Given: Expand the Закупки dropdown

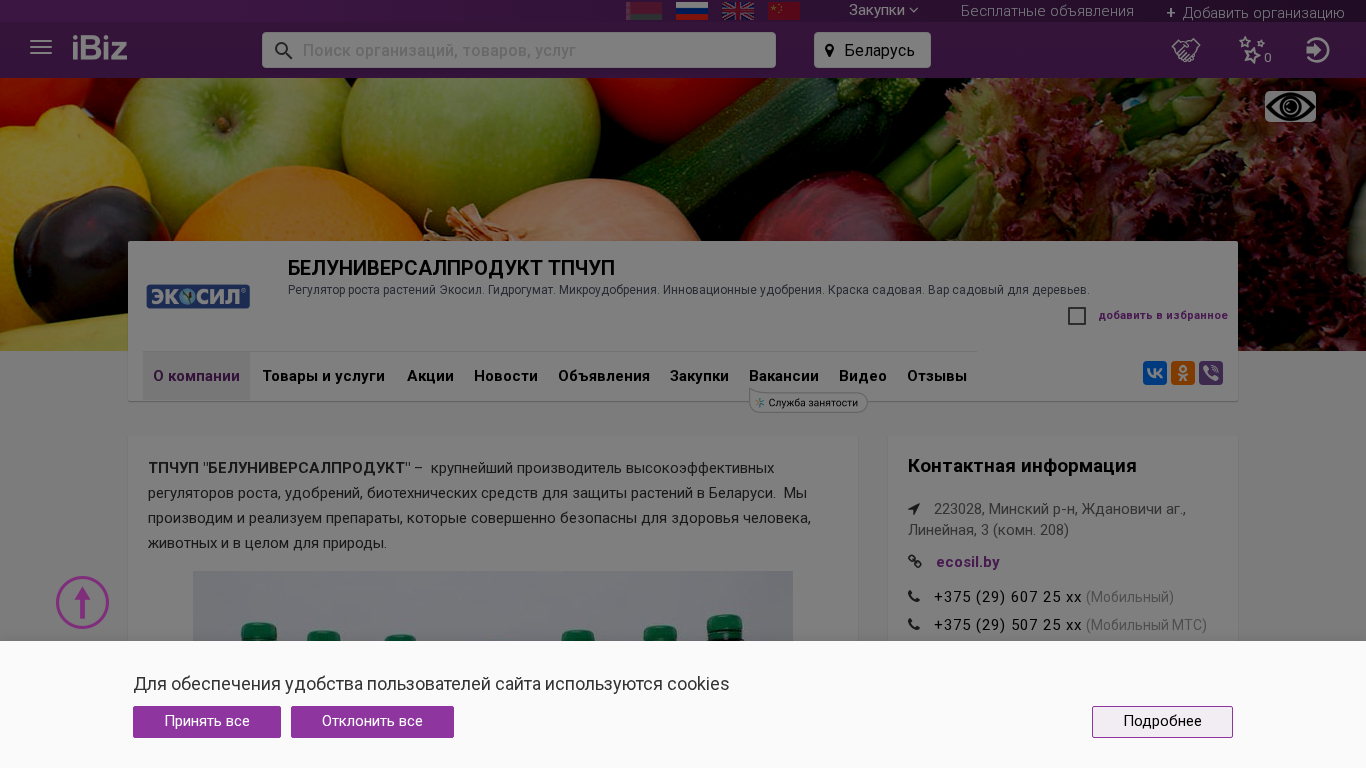Looking at the screenshot, I should [x=883, y=10].
